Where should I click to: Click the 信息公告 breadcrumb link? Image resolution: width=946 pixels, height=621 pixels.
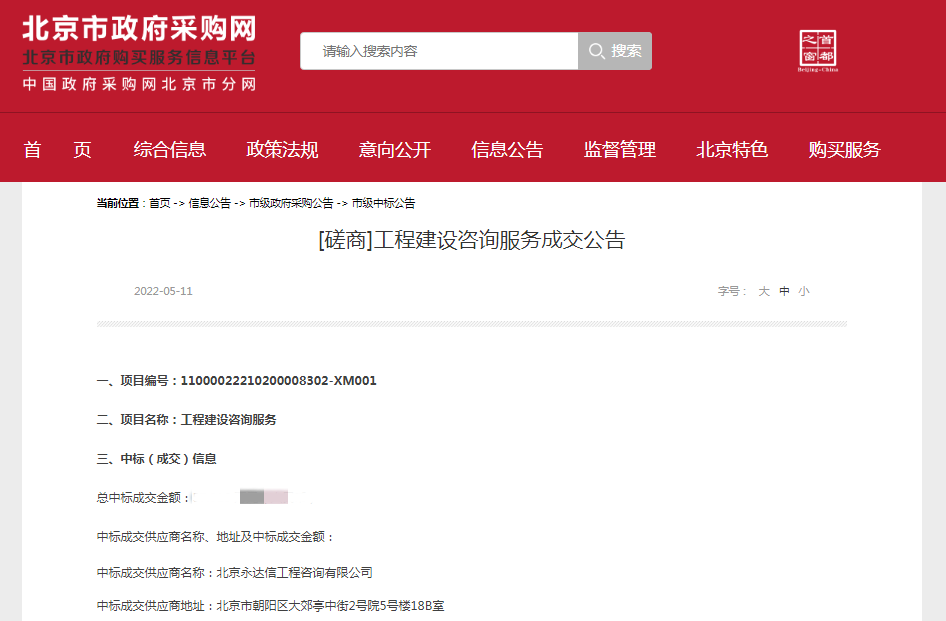(209, 203)
